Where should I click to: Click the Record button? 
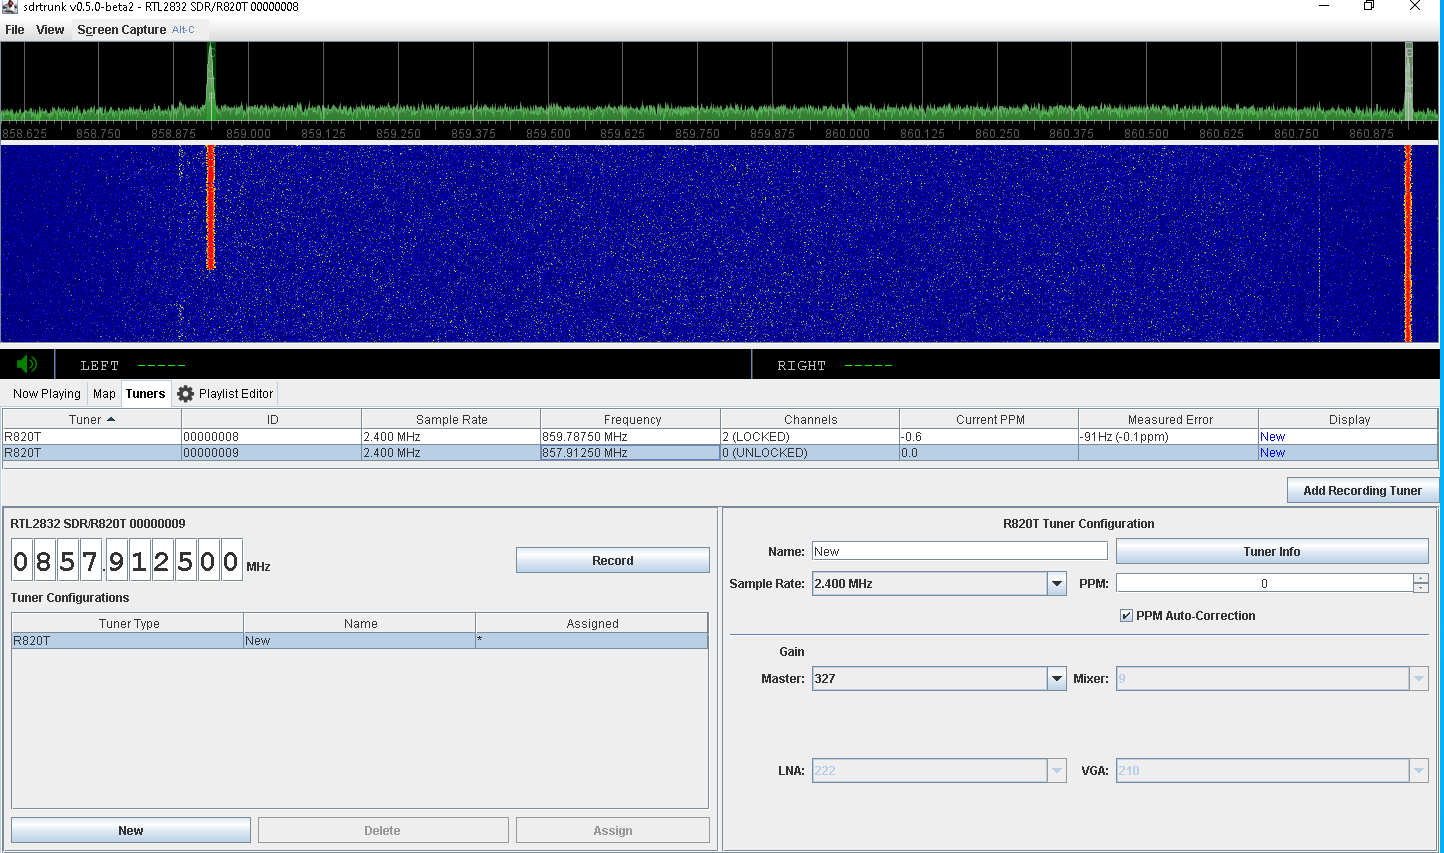pyautogui.click(x=612, y=560)
